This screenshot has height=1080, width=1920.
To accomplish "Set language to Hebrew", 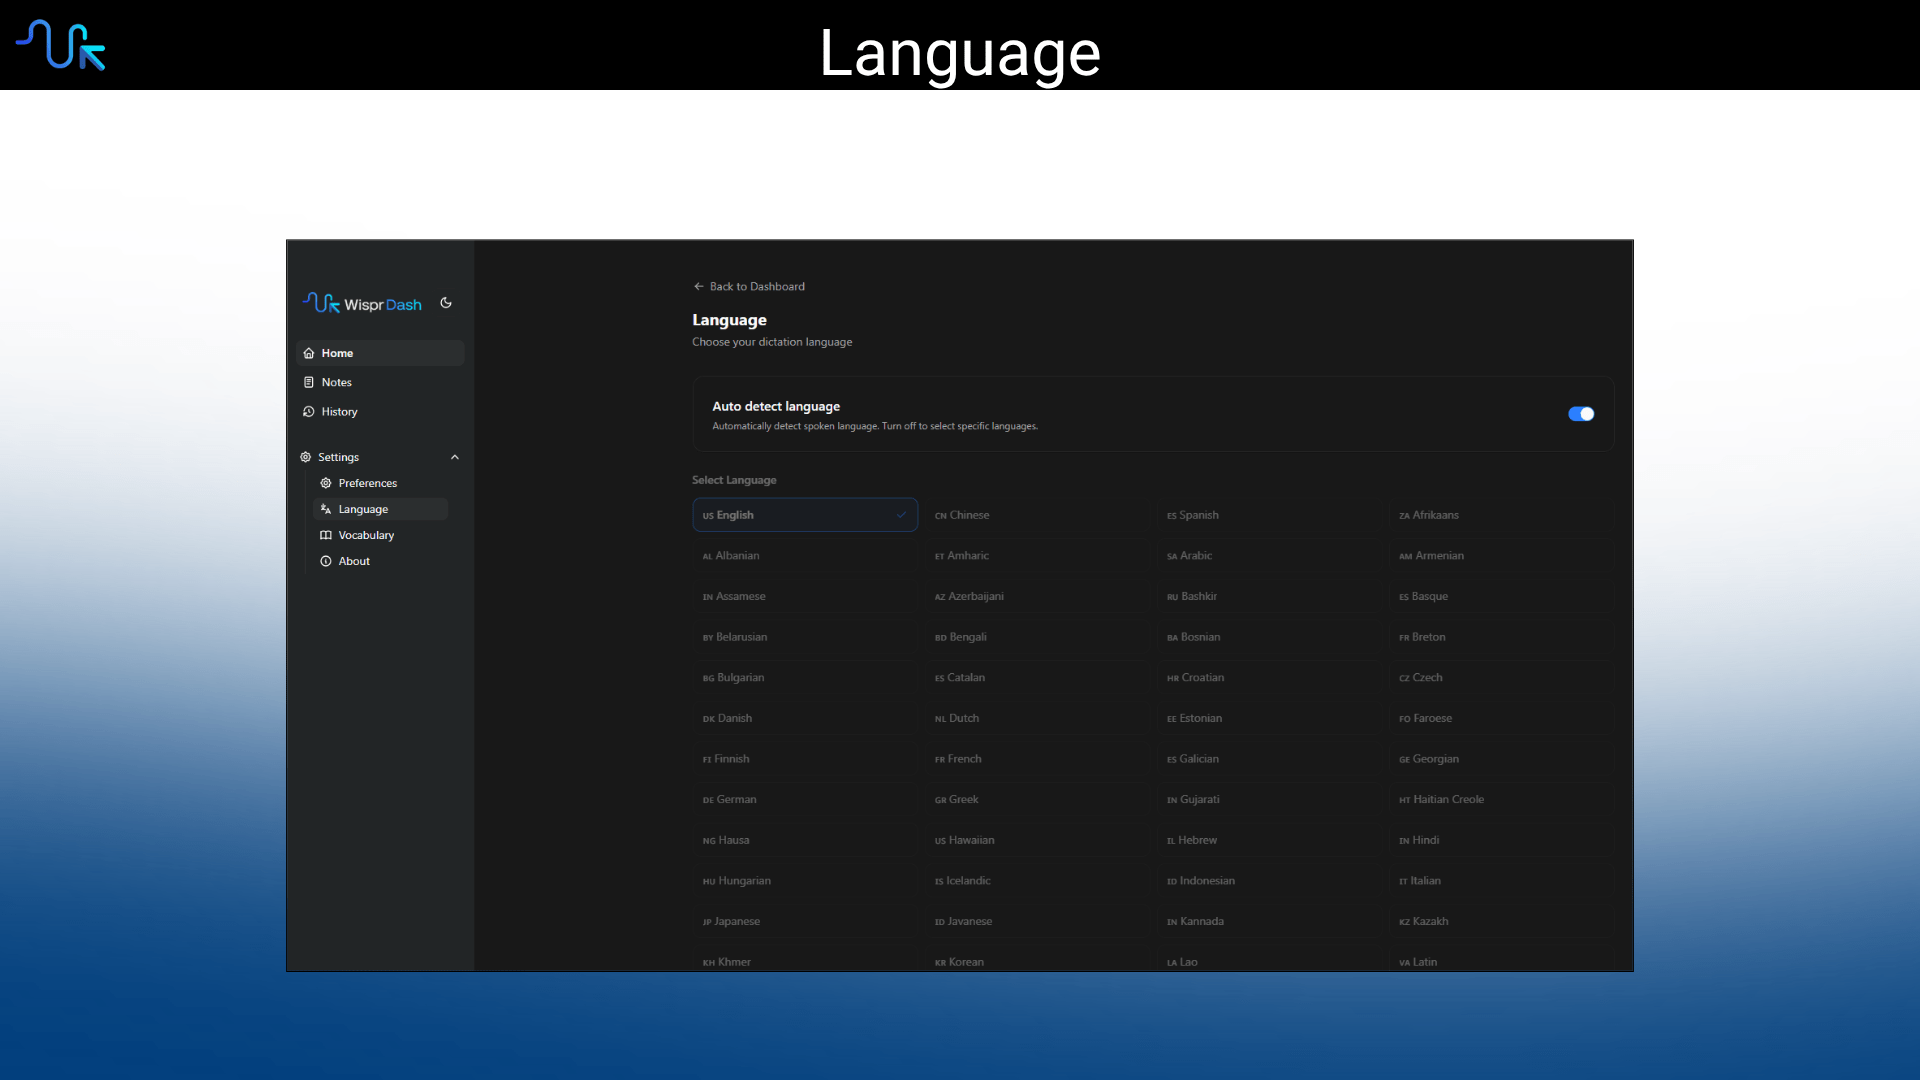I will click(1269, 840).
